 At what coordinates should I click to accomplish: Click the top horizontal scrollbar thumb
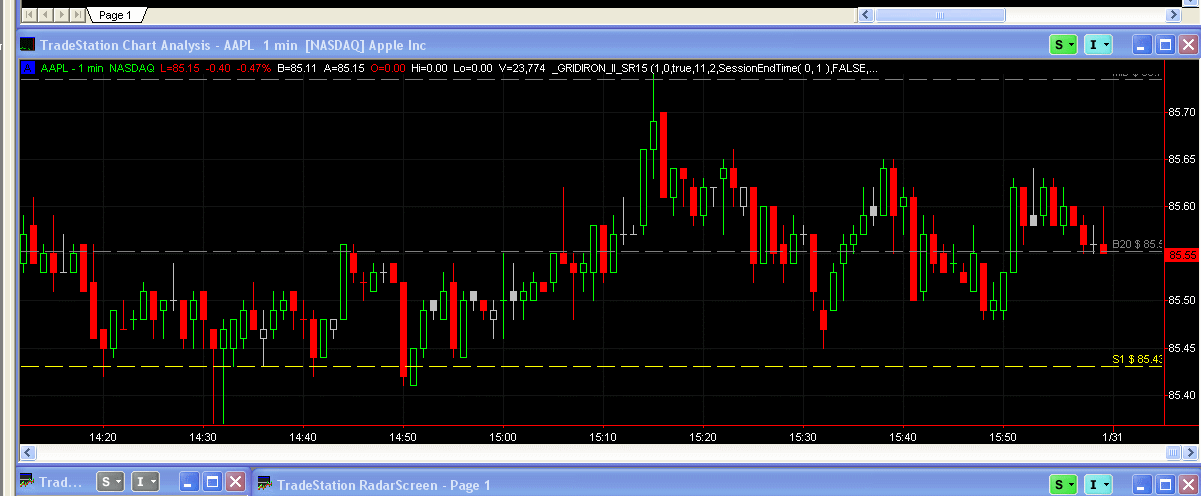[941, 15]
